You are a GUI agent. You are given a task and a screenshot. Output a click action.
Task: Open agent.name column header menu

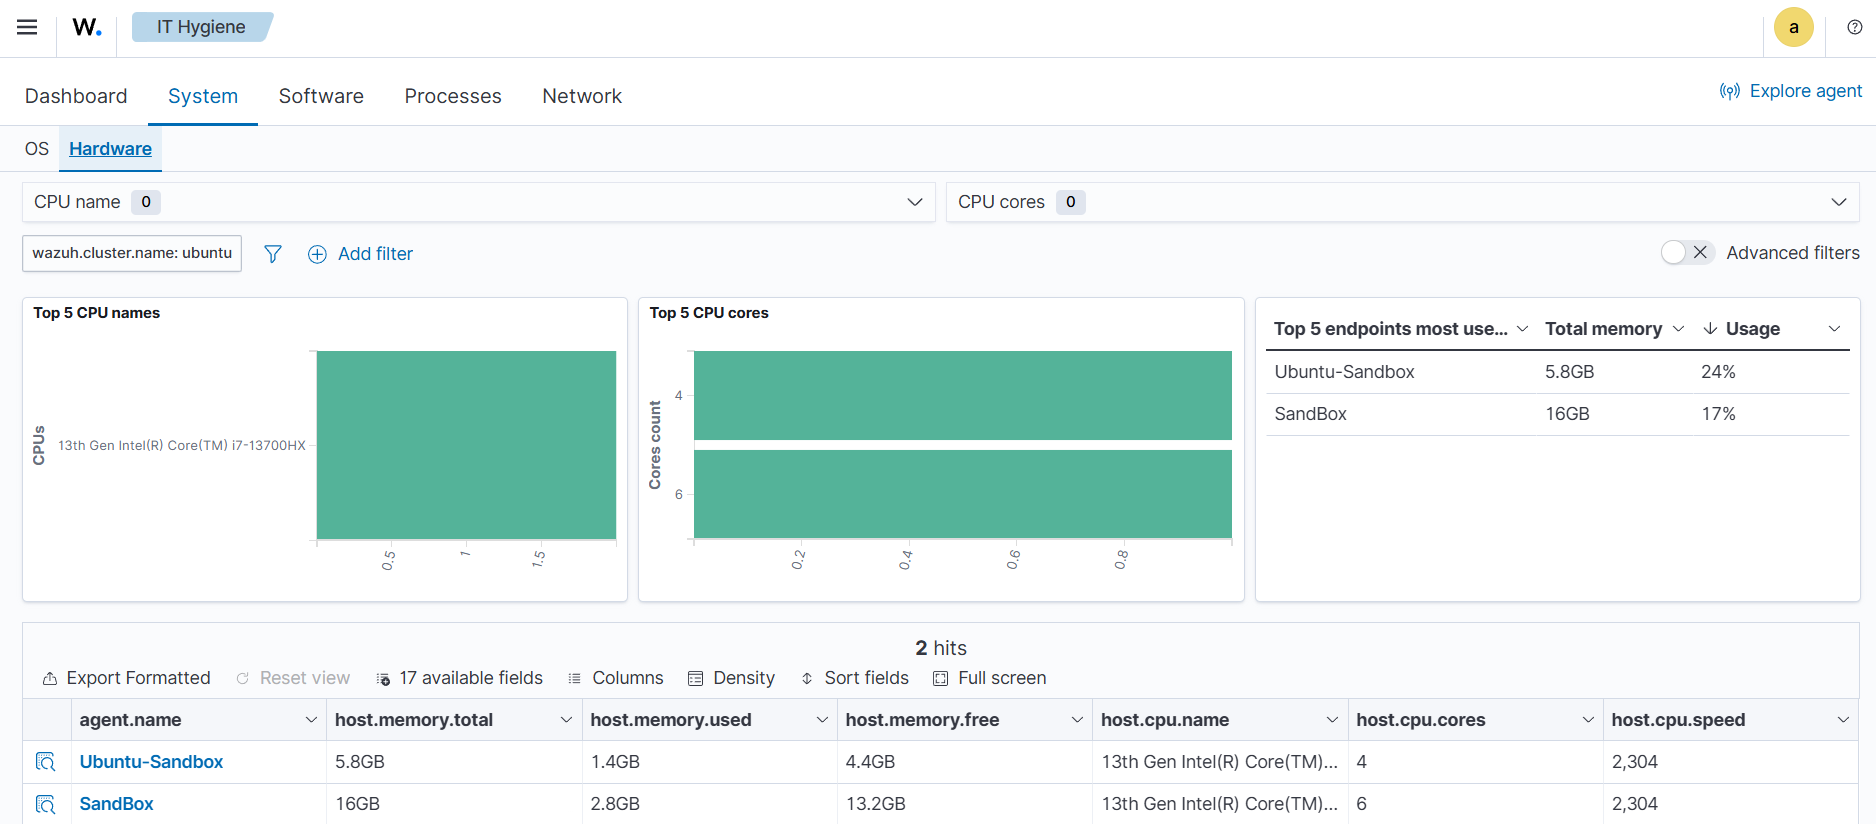click(311, 720)
